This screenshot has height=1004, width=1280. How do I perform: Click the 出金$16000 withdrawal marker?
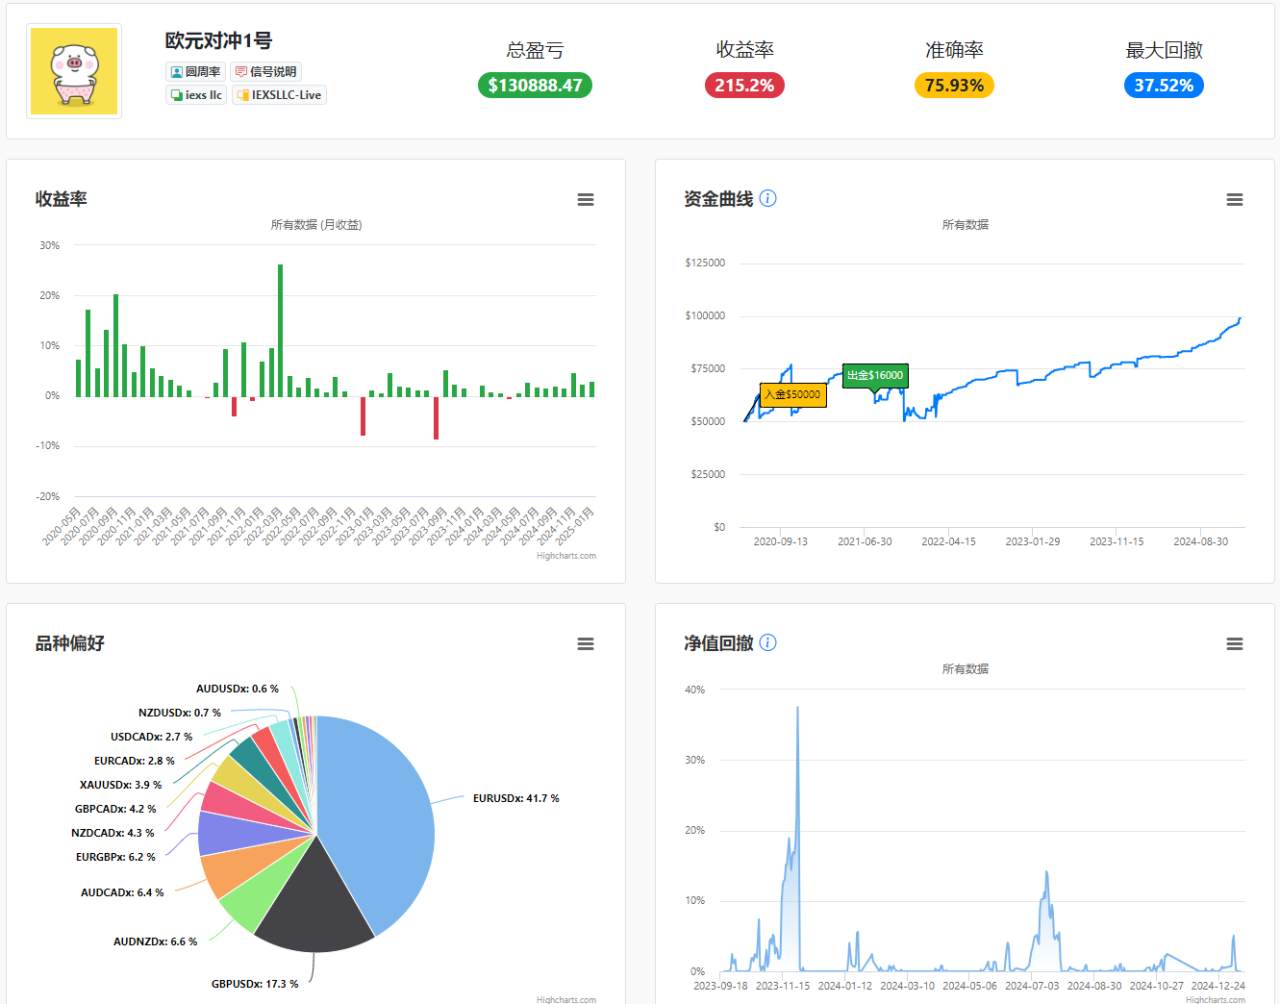coord(875,375)
